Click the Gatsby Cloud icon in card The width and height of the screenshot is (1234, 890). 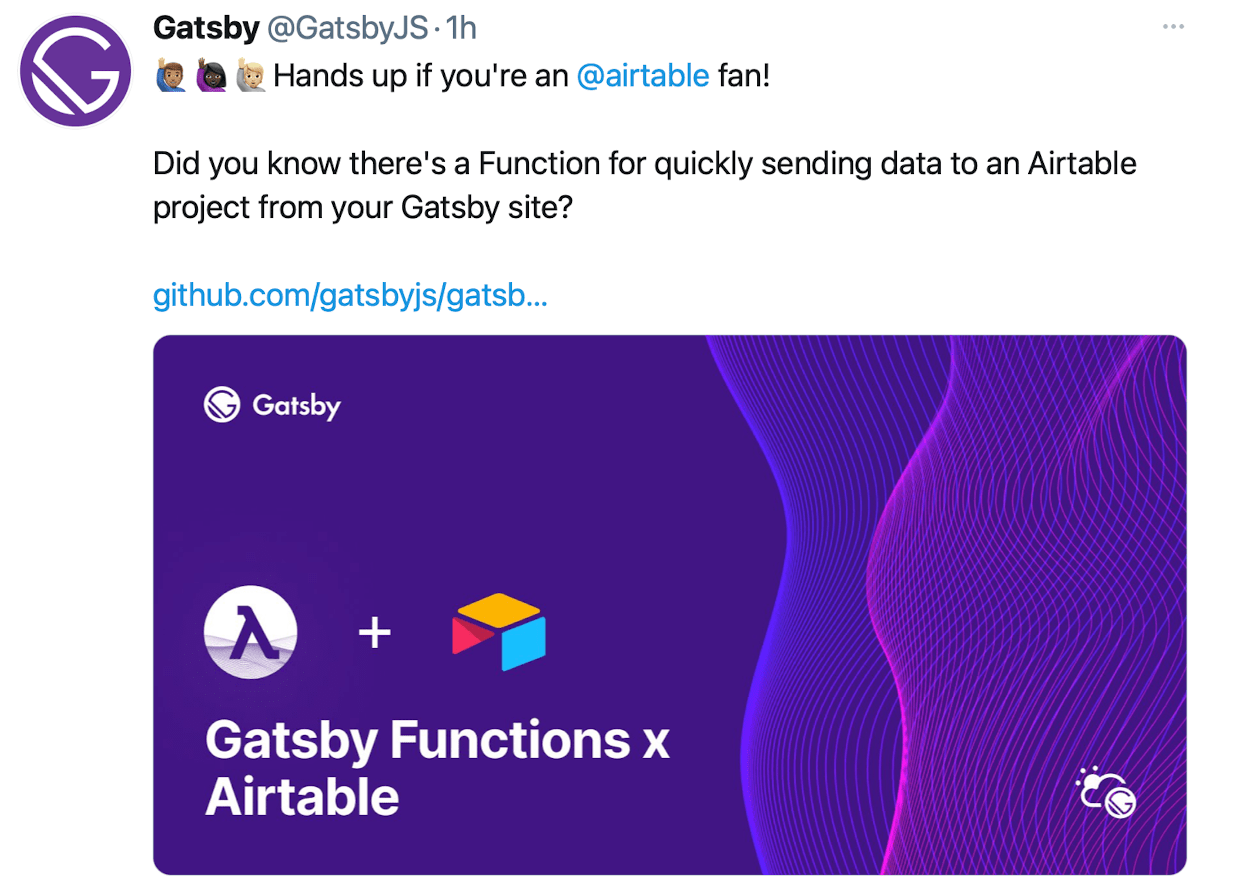coord(1105,793)
